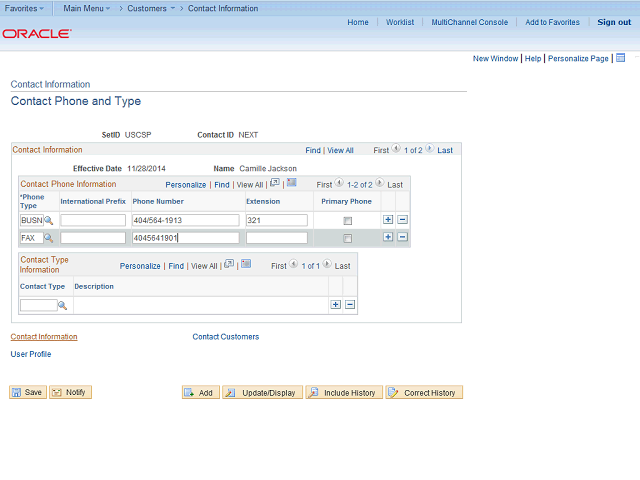
Task: Click the page layout icon beside Personalize Page
Action: [620, 58]
